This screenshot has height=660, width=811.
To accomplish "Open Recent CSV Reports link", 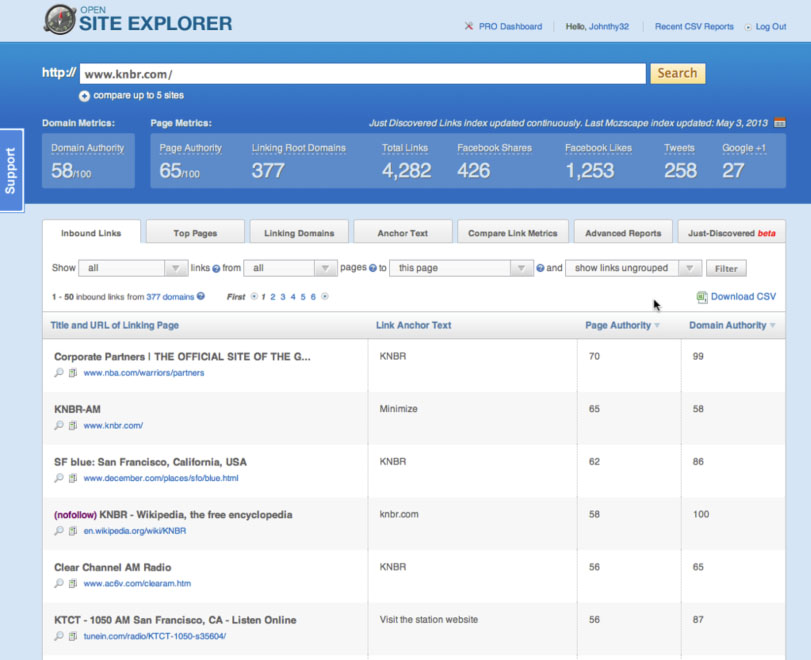I will pos(694,26).
